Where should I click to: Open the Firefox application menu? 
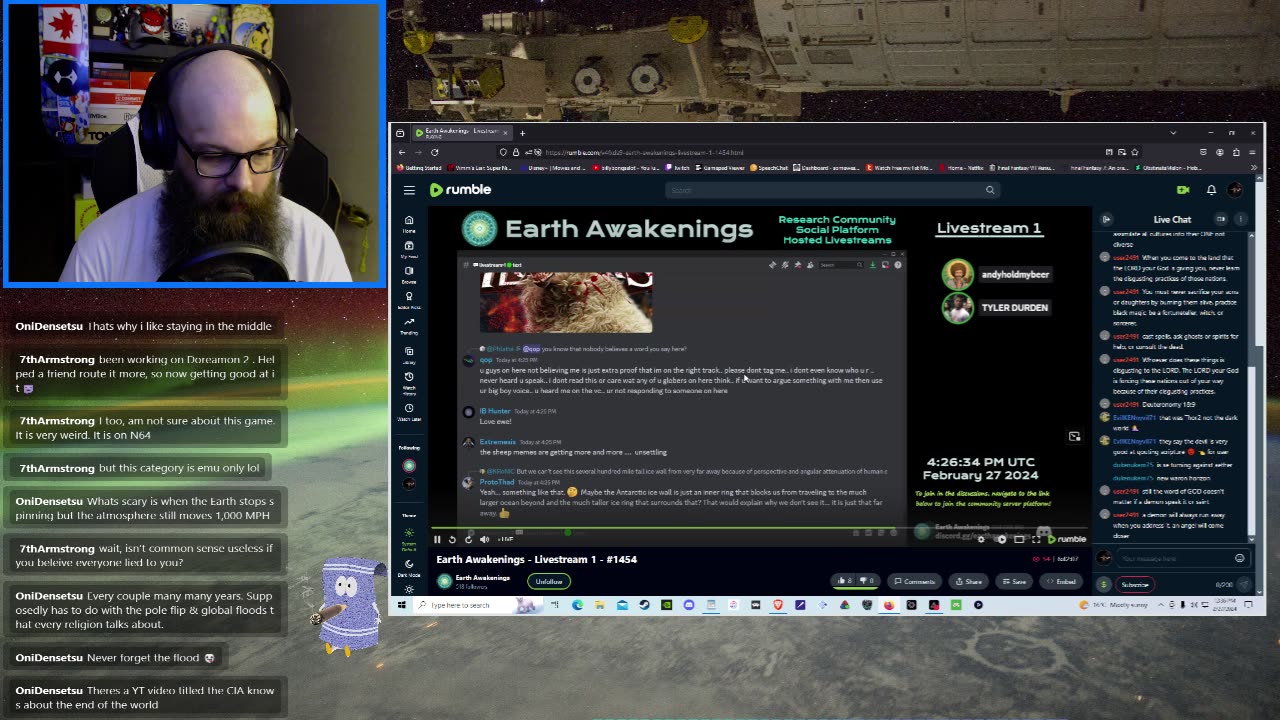[1252, 152]
